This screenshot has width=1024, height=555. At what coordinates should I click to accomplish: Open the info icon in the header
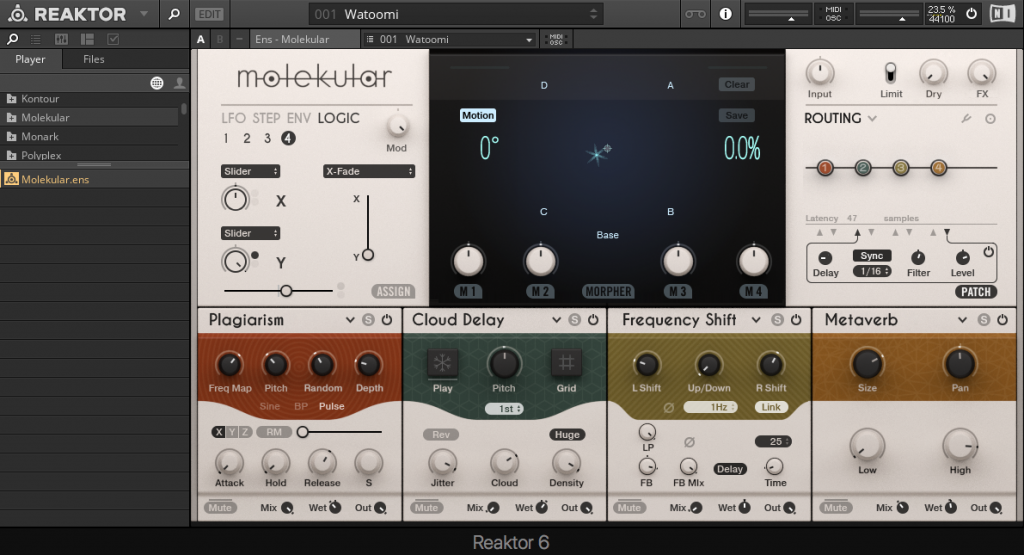[x=726, y=14]
